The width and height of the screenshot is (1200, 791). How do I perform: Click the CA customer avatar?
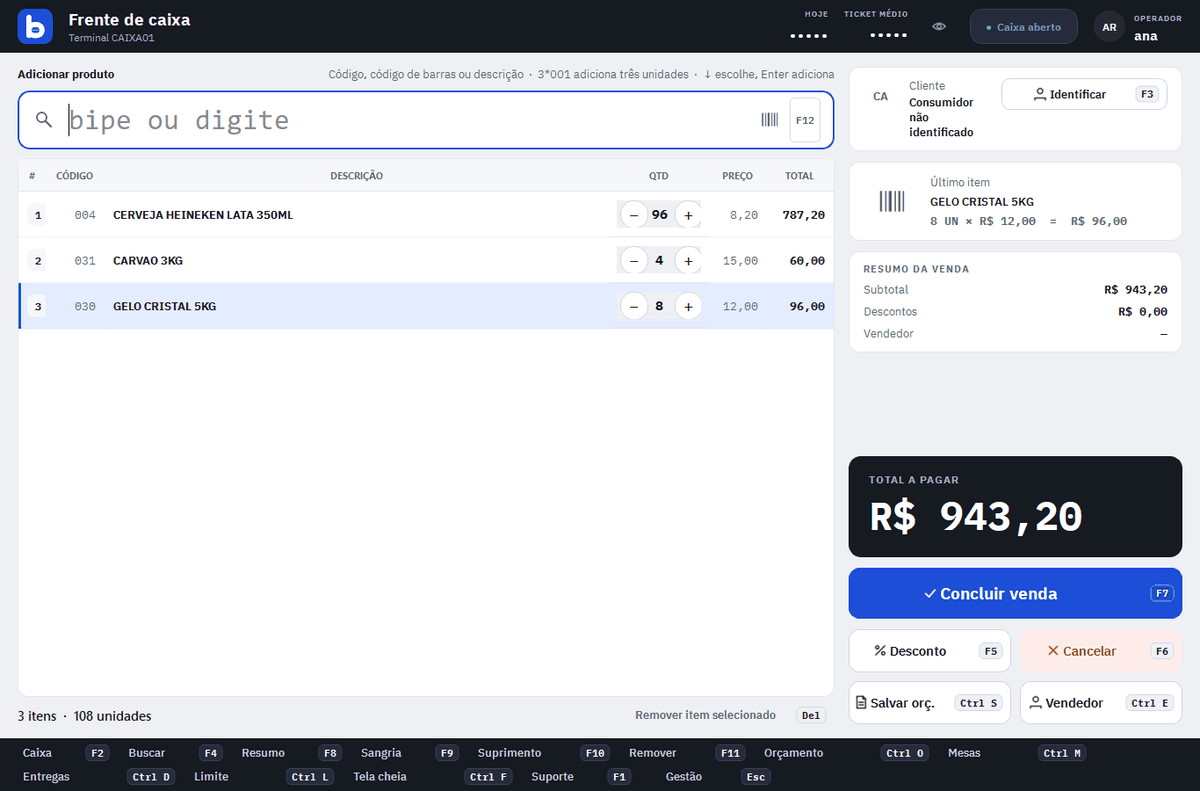[x=880, y=97]
